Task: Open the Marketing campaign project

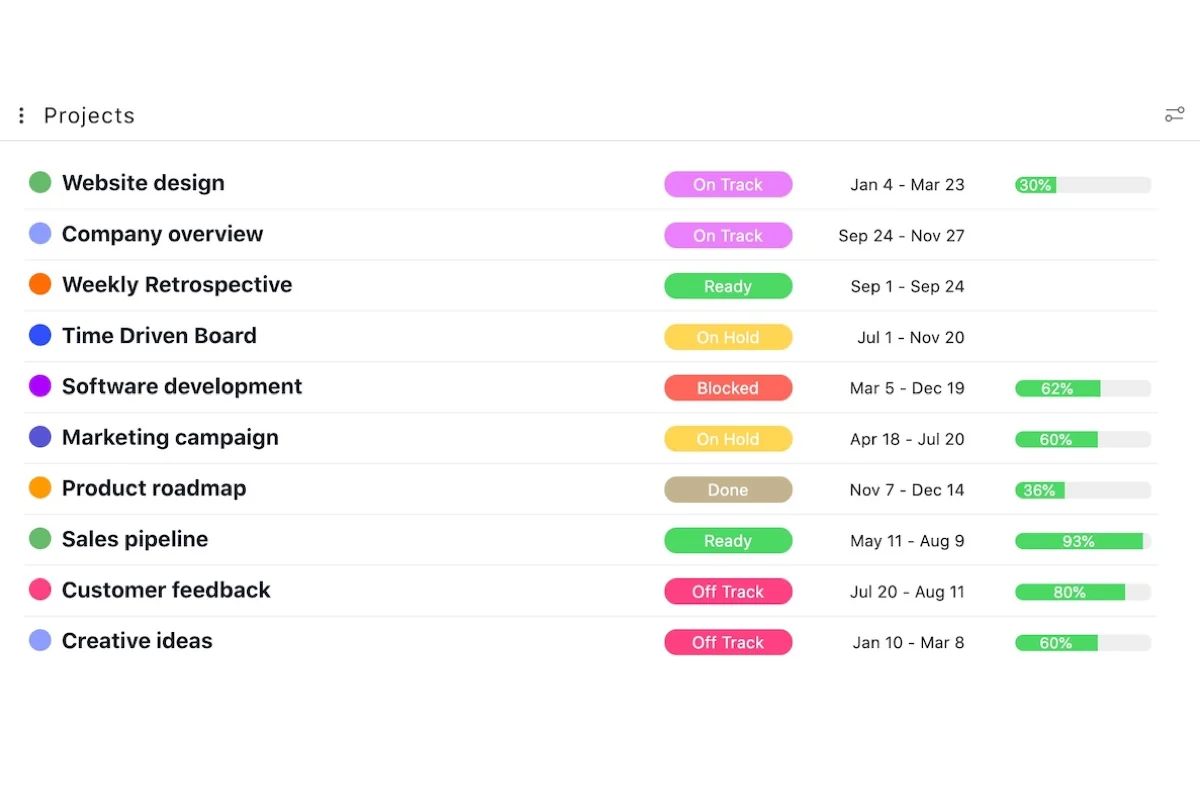Action: pyautogui.click(x=170, y=437)
